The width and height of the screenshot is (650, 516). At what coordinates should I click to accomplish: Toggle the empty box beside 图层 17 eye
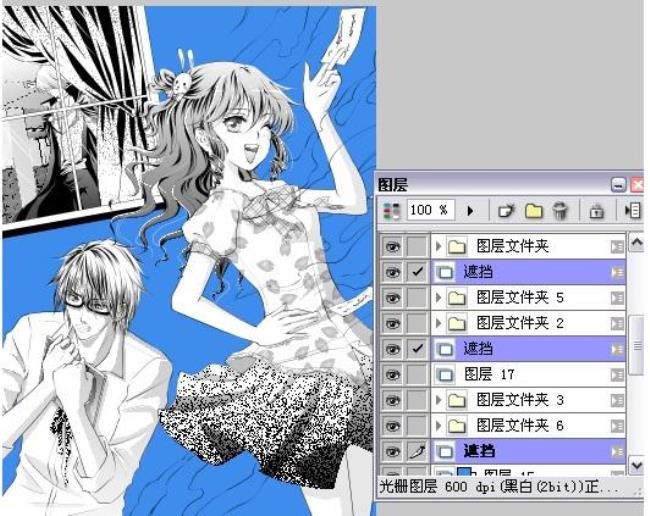pyautogui.click(x=417, y=375)
